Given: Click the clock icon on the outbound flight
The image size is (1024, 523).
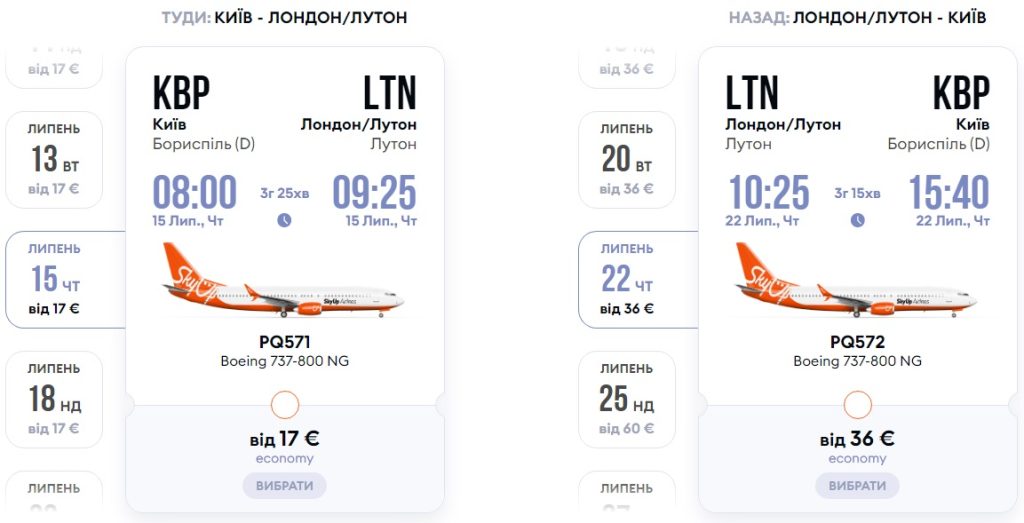Looking at the screenshot, I should [x=284, y=220].
